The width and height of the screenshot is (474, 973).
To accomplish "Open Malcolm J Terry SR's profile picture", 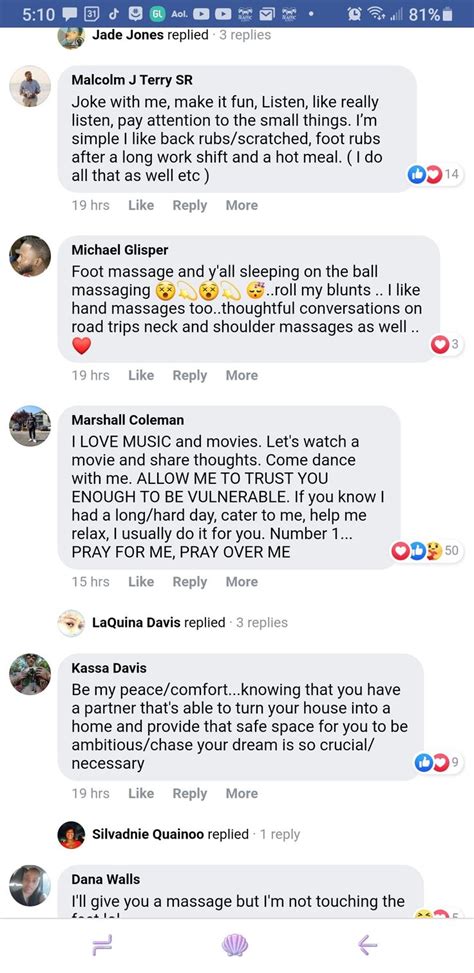I will tap(30, 86).
